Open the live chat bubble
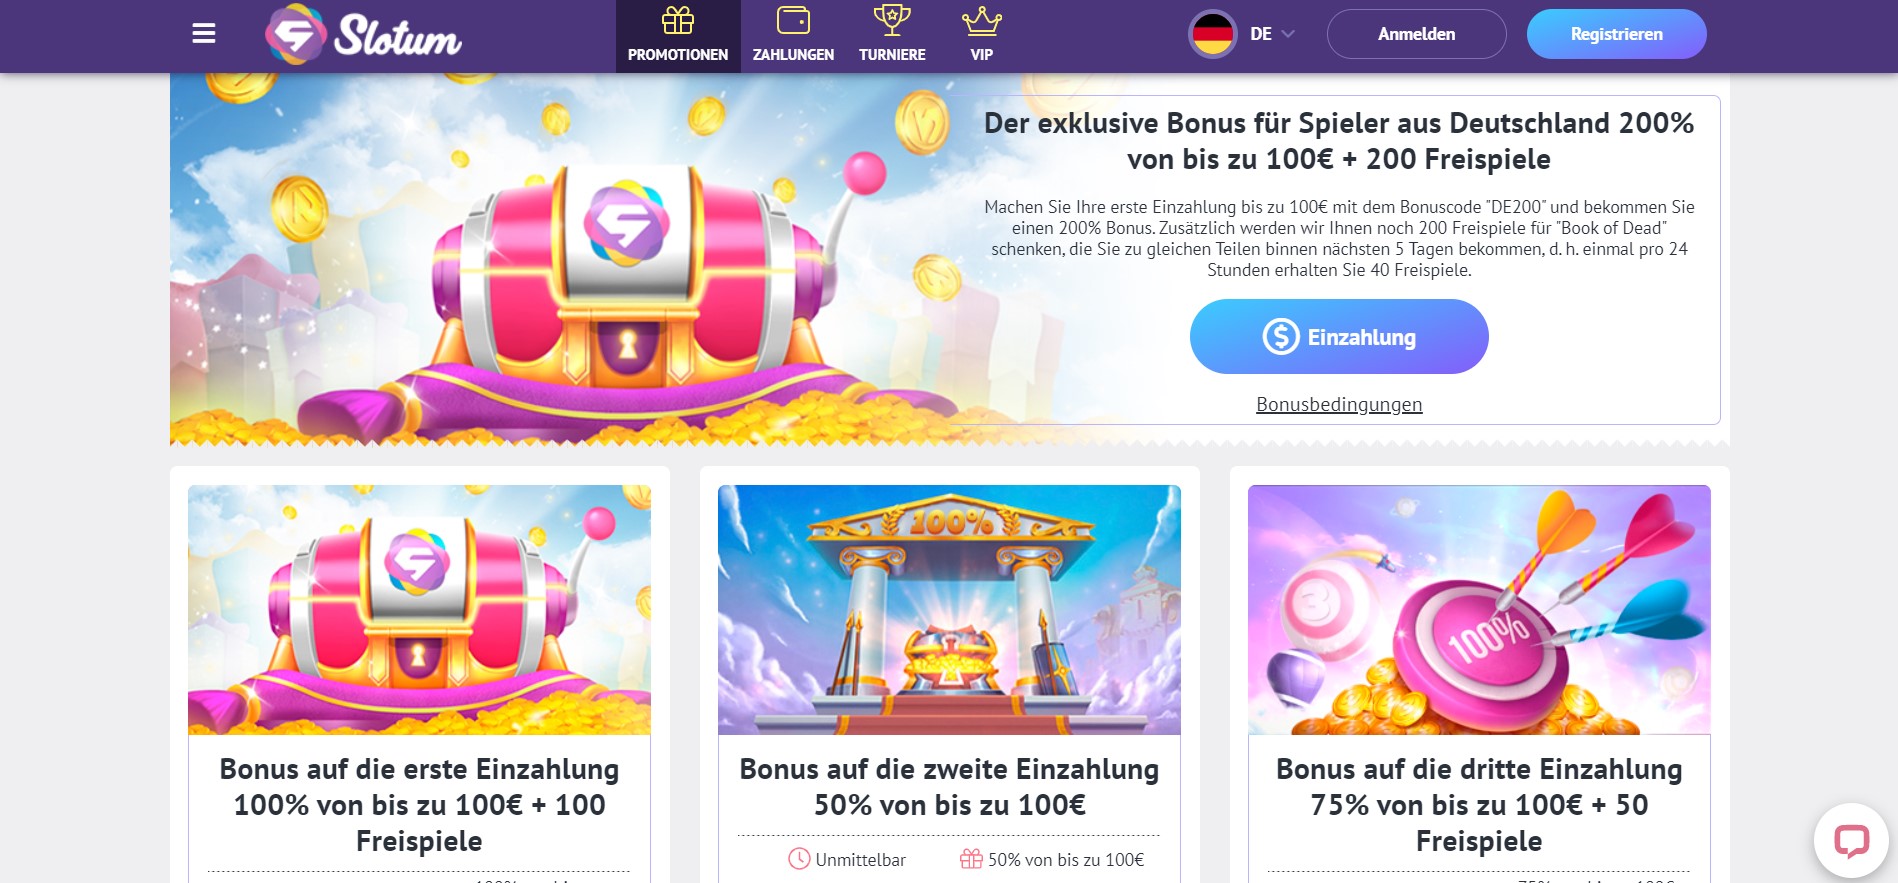Image resolution: width=1898 pixels, height=883 pixels. coord(1851,840)
